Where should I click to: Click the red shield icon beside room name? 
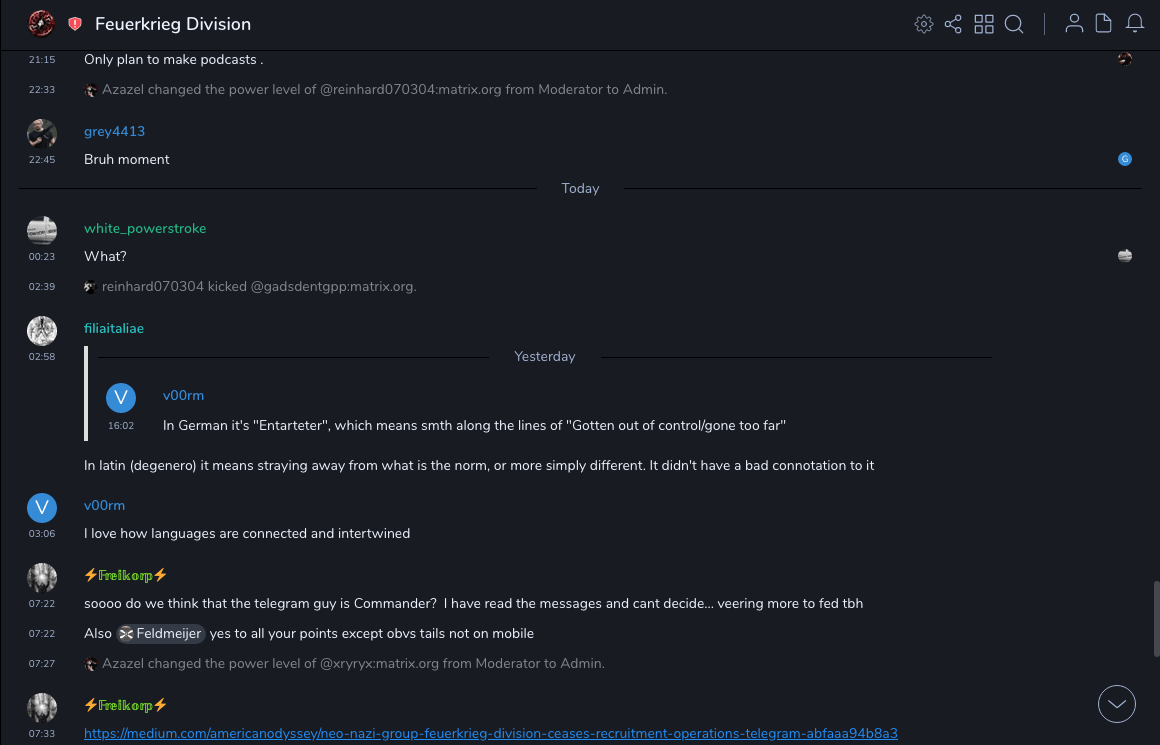75,24
